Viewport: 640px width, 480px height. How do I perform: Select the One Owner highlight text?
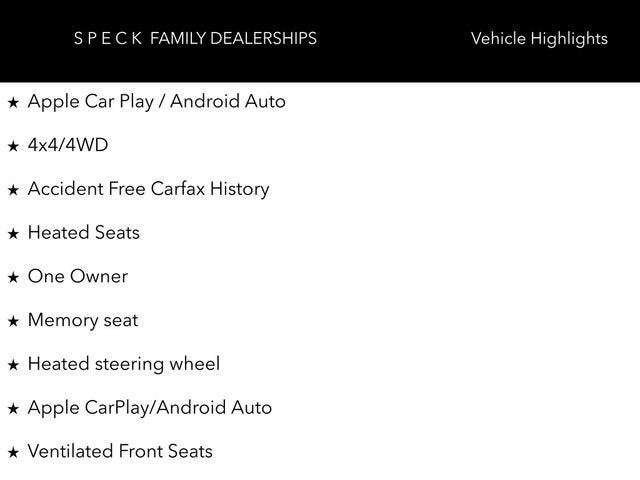point(78,277)
